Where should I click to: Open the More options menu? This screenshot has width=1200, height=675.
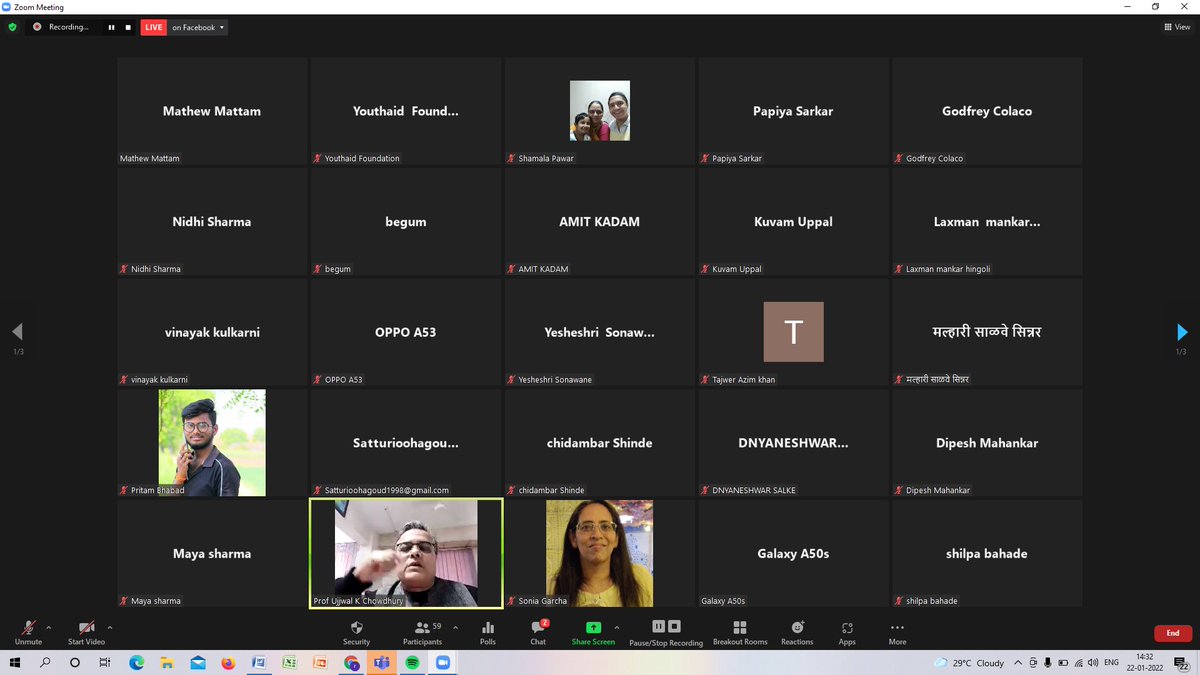(897, 632)
